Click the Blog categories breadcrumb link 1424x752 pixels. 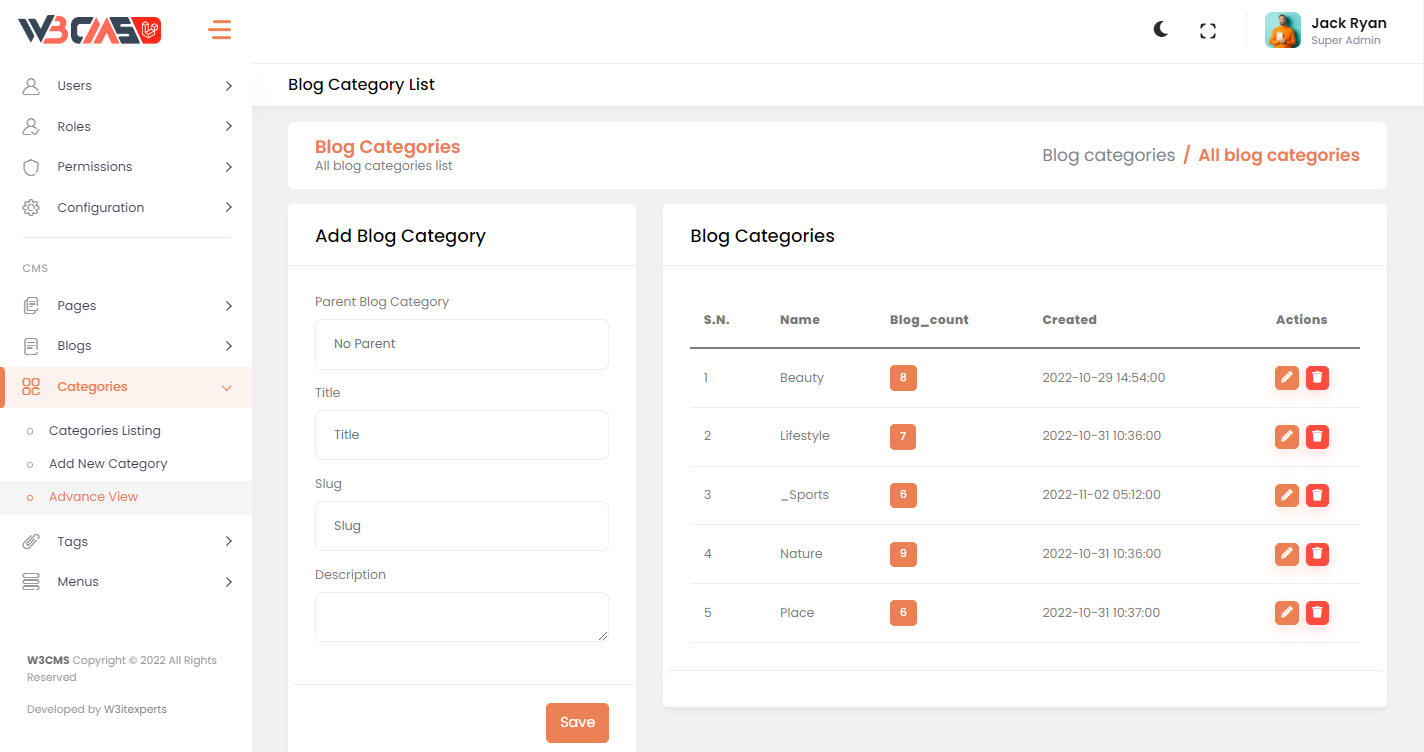click(1108, 155)
